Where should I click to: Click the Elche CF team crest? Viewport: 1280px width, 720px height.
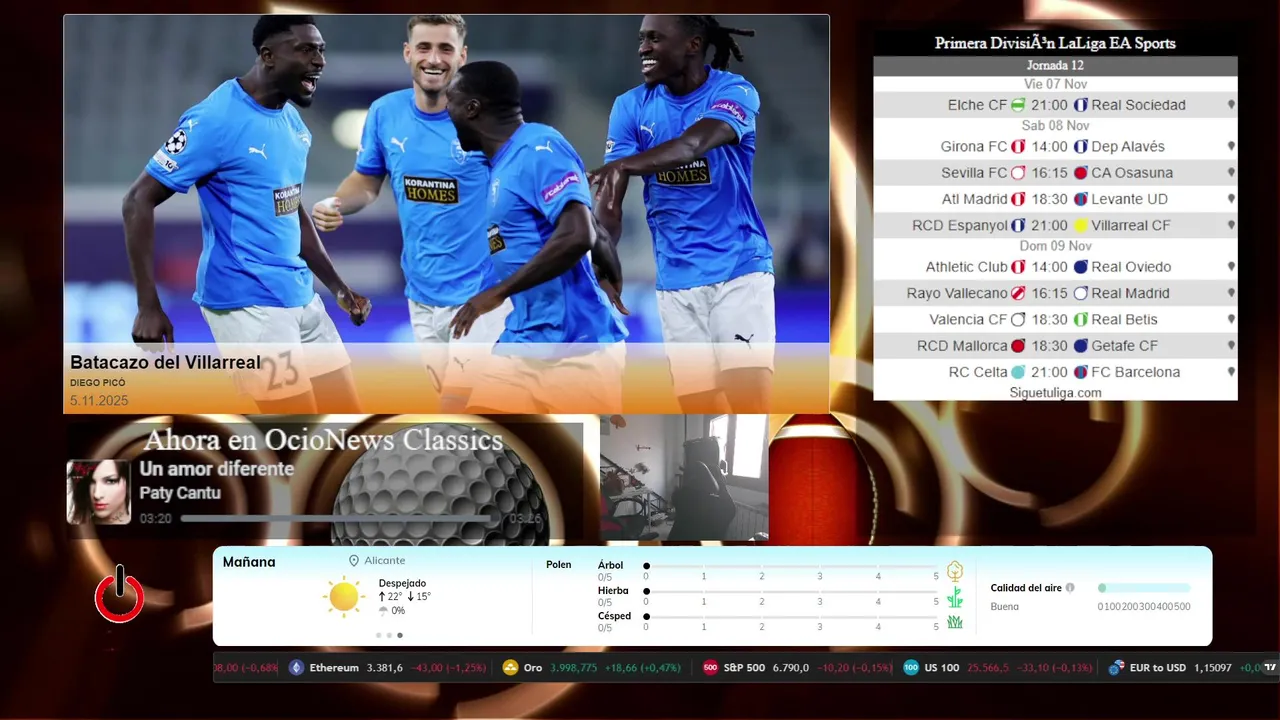coord(1018,105)
